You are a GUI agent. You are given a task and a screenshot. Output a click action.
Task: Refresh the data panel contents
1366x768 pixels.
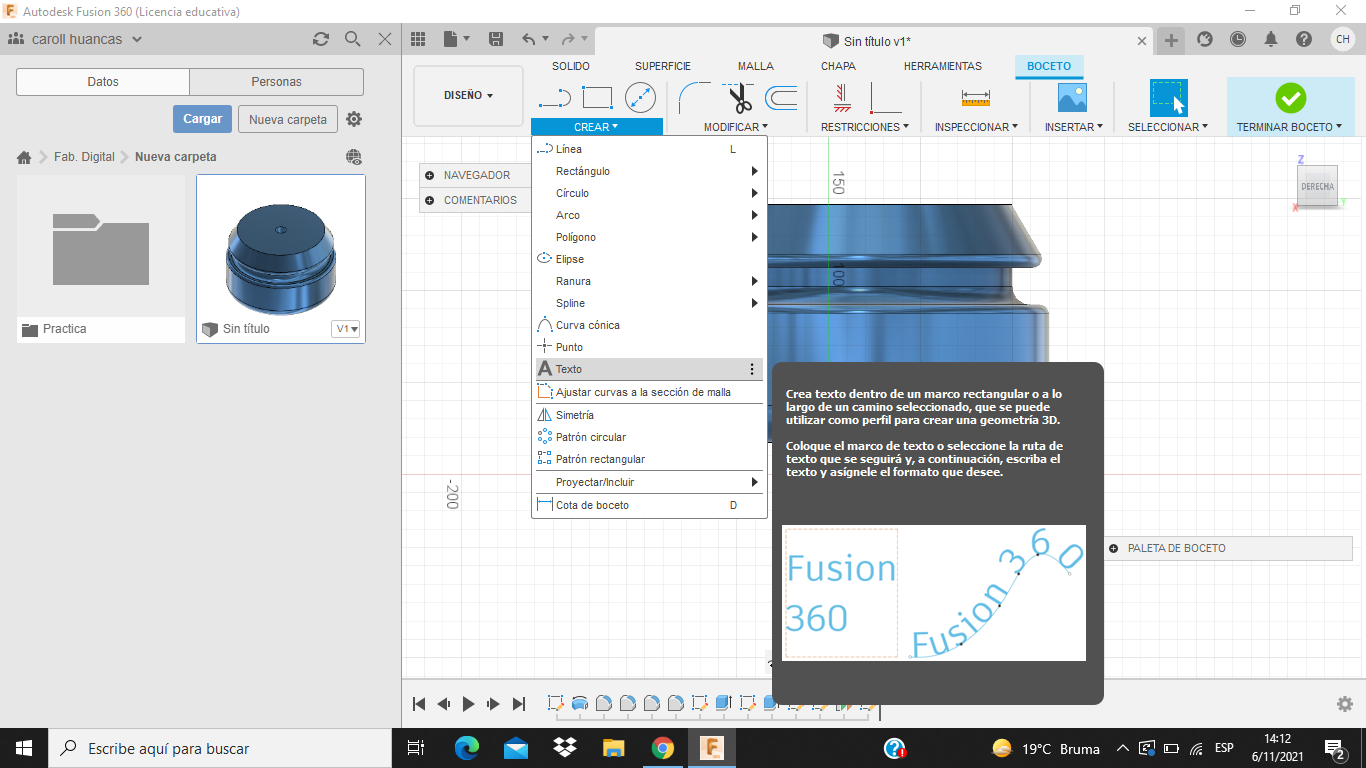(x=321, y=39)
